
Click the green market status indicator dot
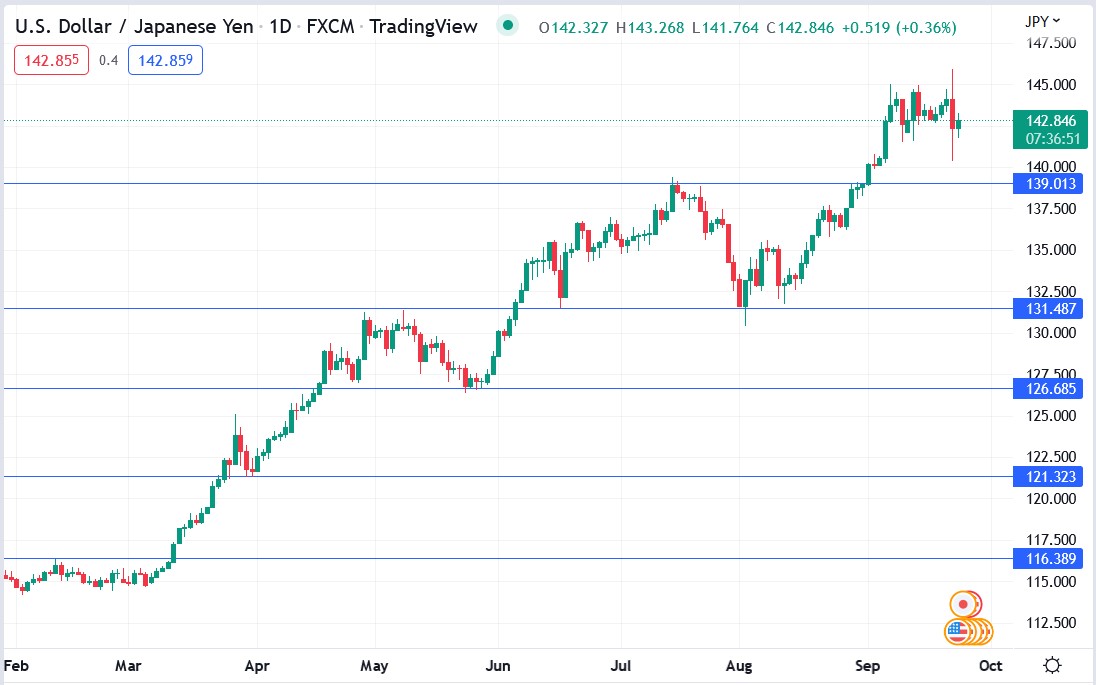[507, 26]
